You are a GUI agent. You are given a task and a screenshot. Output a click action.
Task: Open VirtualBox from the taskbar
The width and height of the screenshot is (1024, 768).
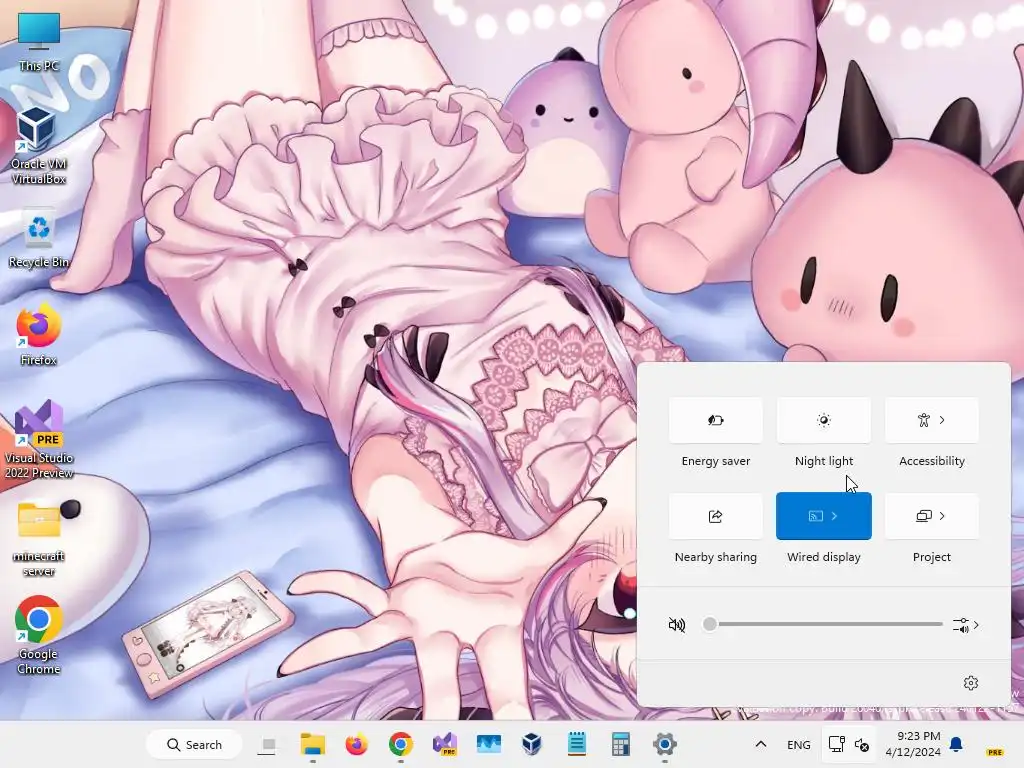[x=532, y=744]
